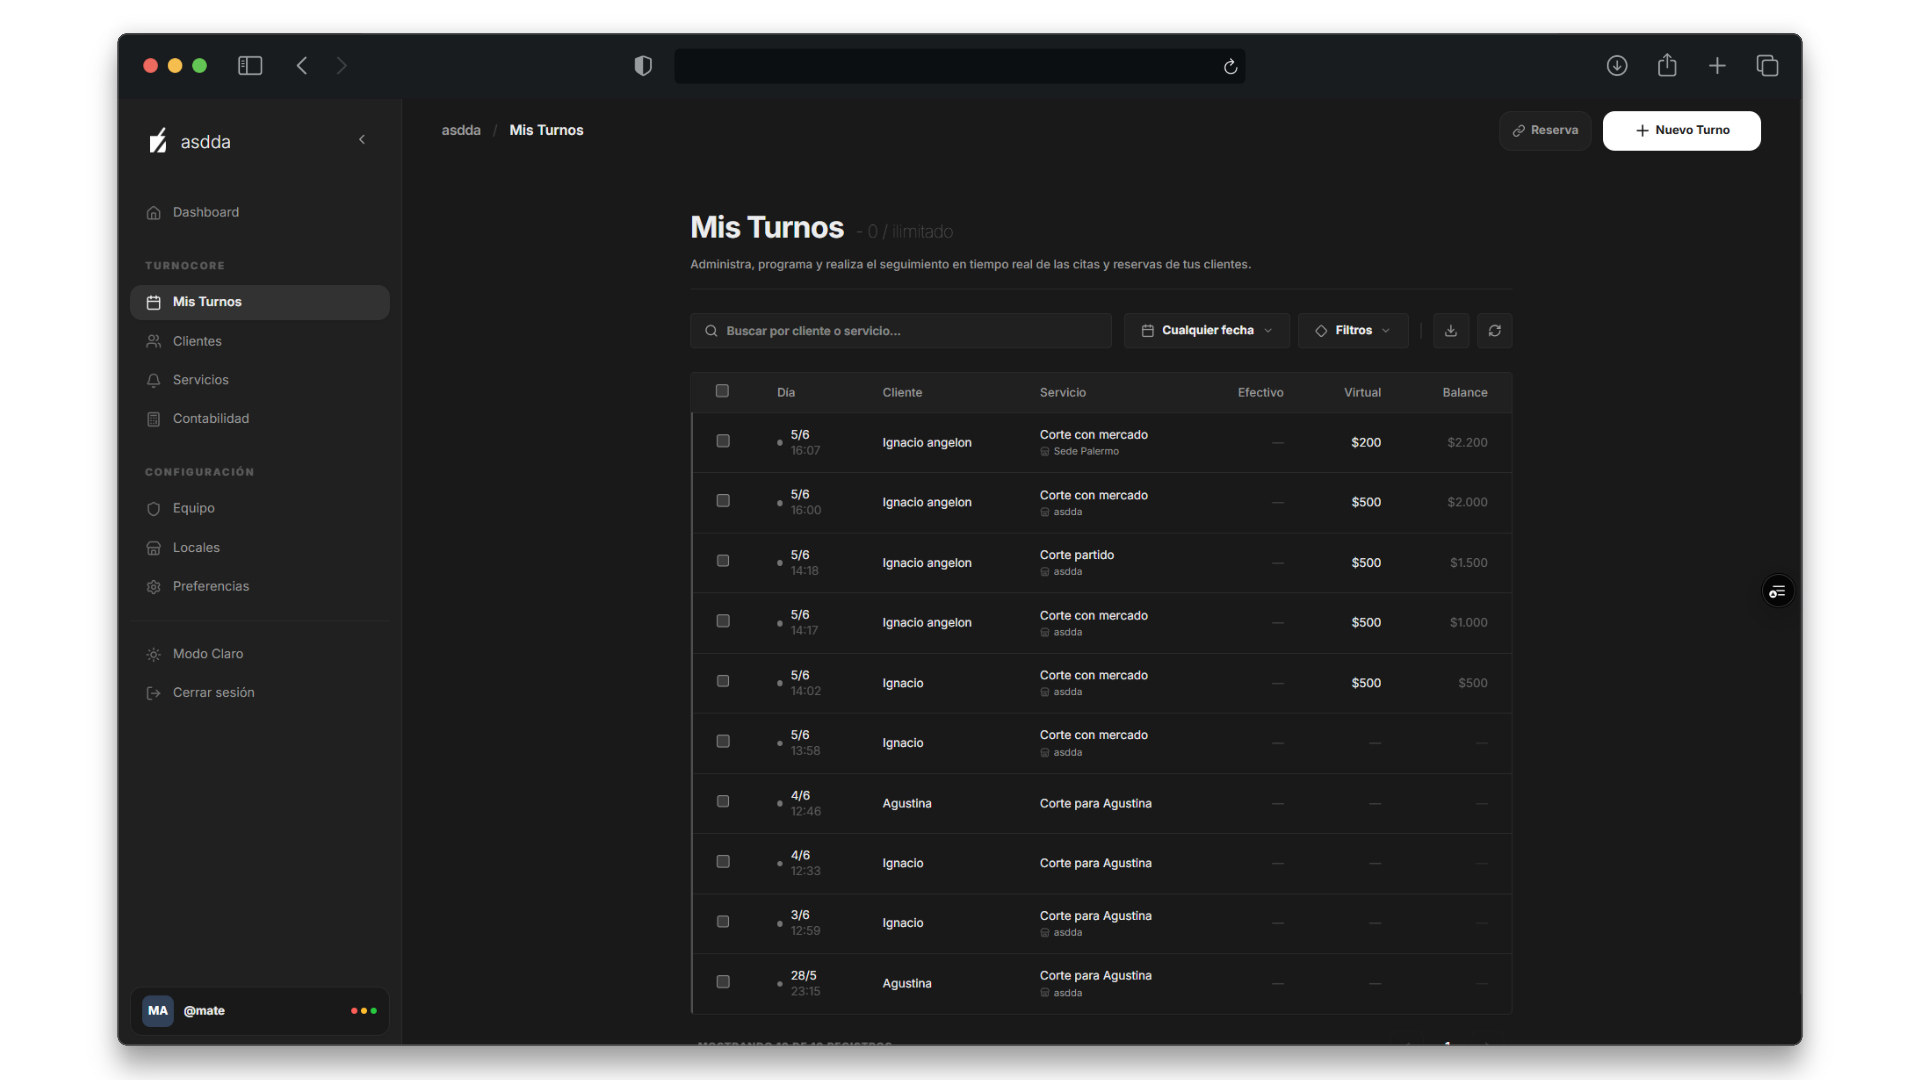Screen dimensions: 1920x1080
Task: Click the Cliente column header
Action: pos(902,392)
